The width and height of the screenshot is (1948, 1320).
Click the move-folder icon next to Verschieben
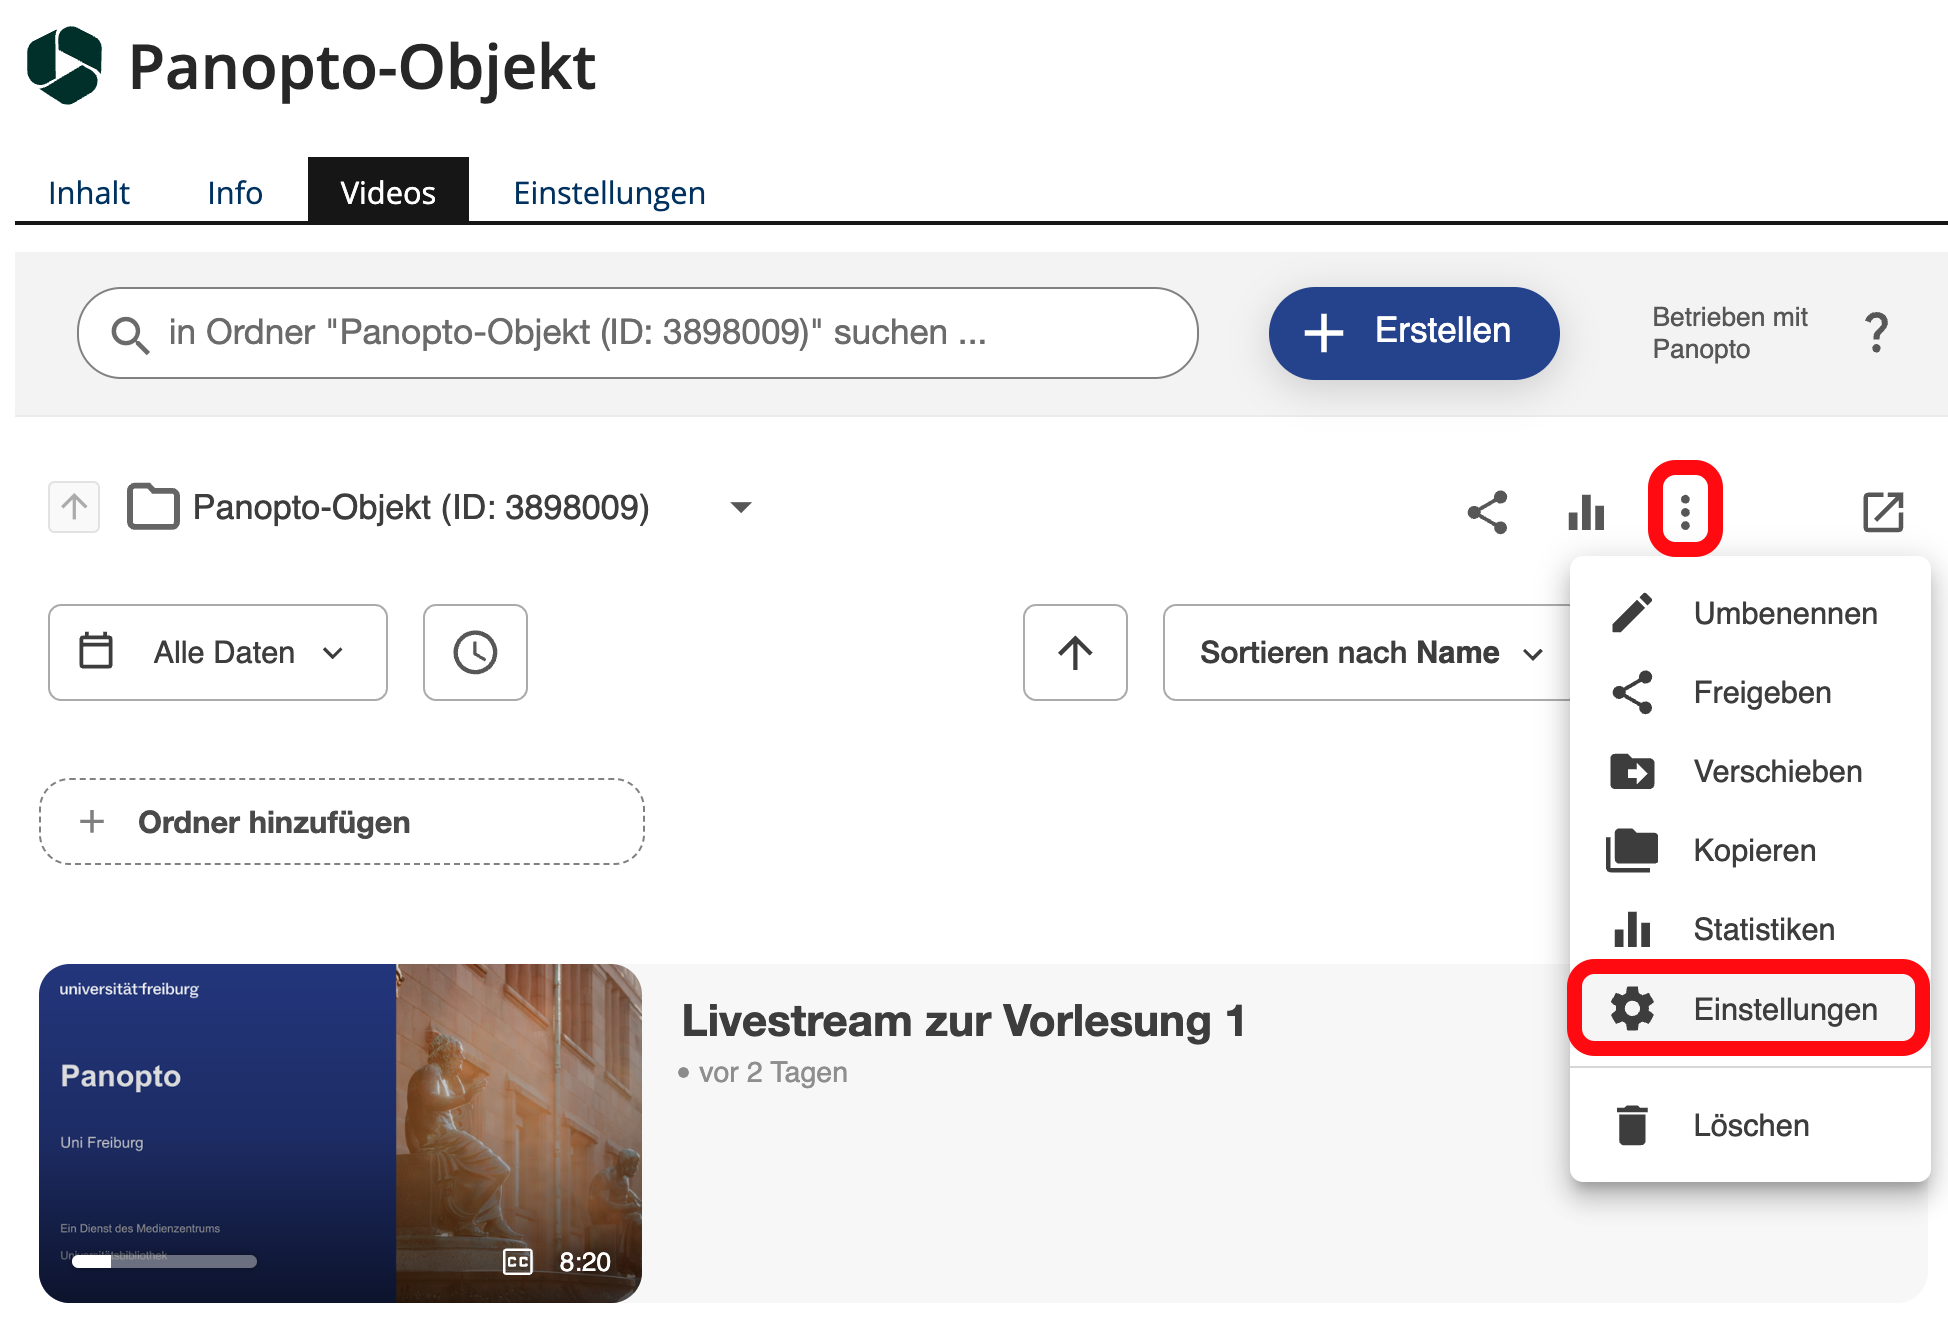[1632, 771]
